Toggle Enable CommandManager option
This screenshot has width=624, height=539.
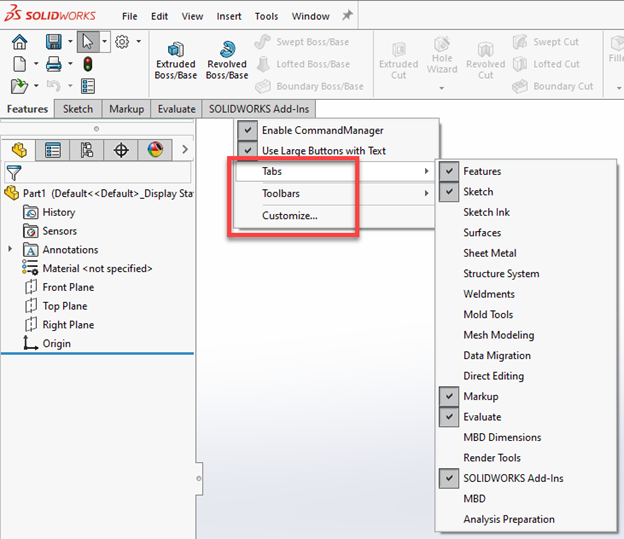click(x=337, y=130)
